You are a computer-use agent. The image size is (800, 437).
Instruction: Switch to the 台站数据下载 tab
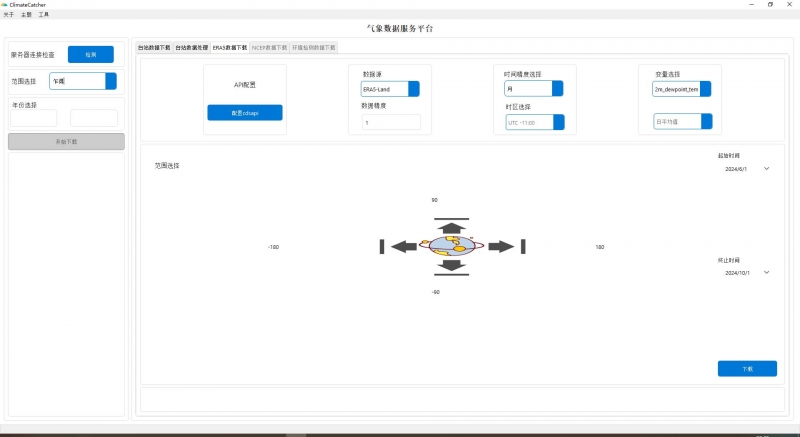coord(154,47)
